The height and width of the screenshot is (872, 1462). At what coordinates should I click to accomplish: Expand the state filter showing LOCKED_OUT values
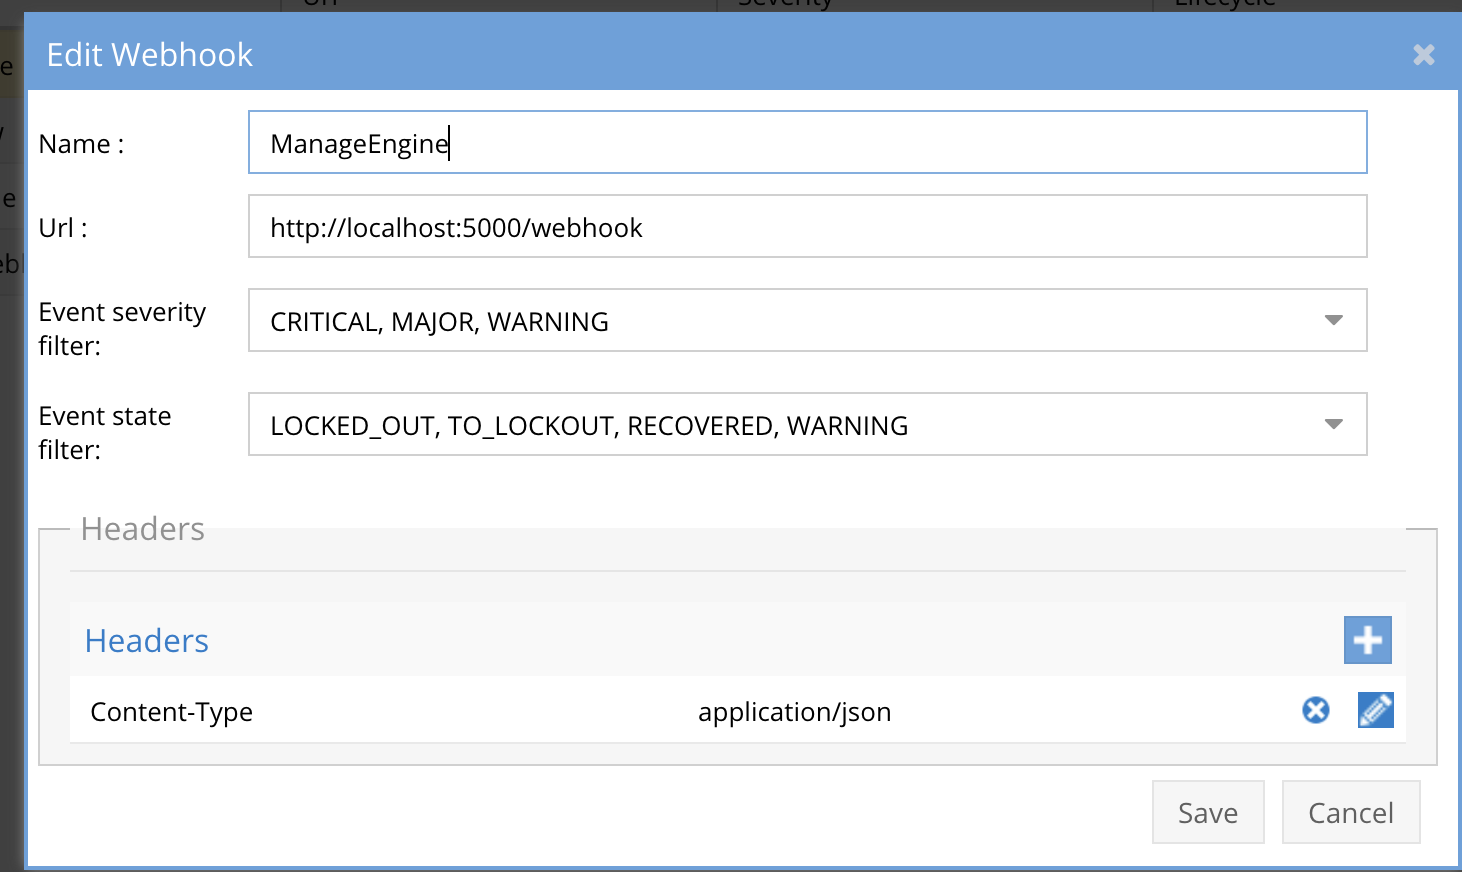point(808,424)
